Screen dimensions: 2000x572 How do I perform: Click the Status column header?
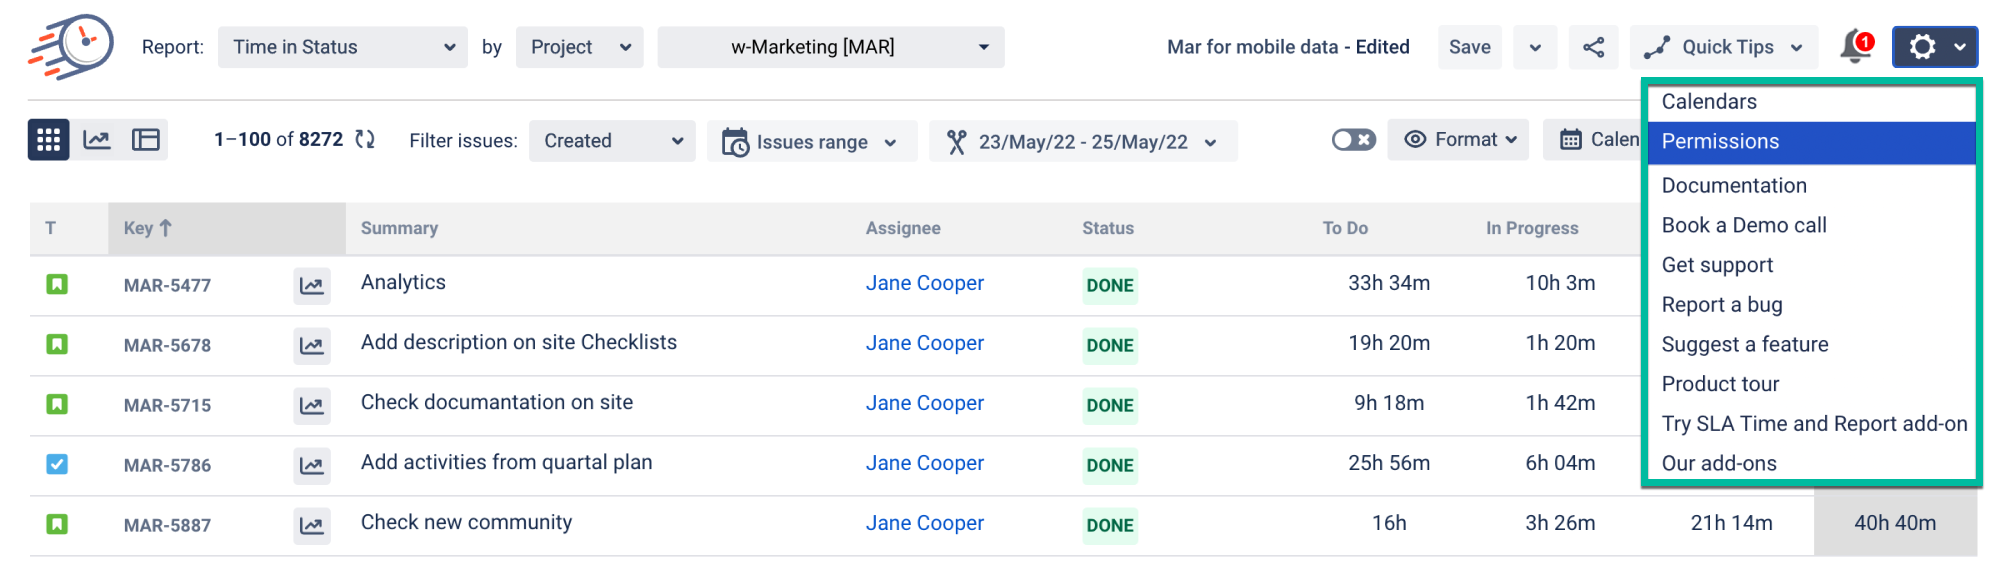click(1108, 228)
